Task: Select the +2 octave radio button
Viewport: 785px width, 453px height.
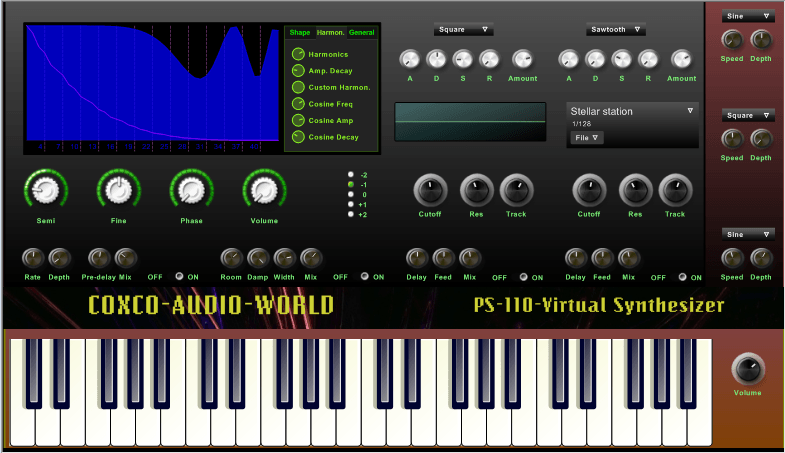Action: click(x=351, y=214)
